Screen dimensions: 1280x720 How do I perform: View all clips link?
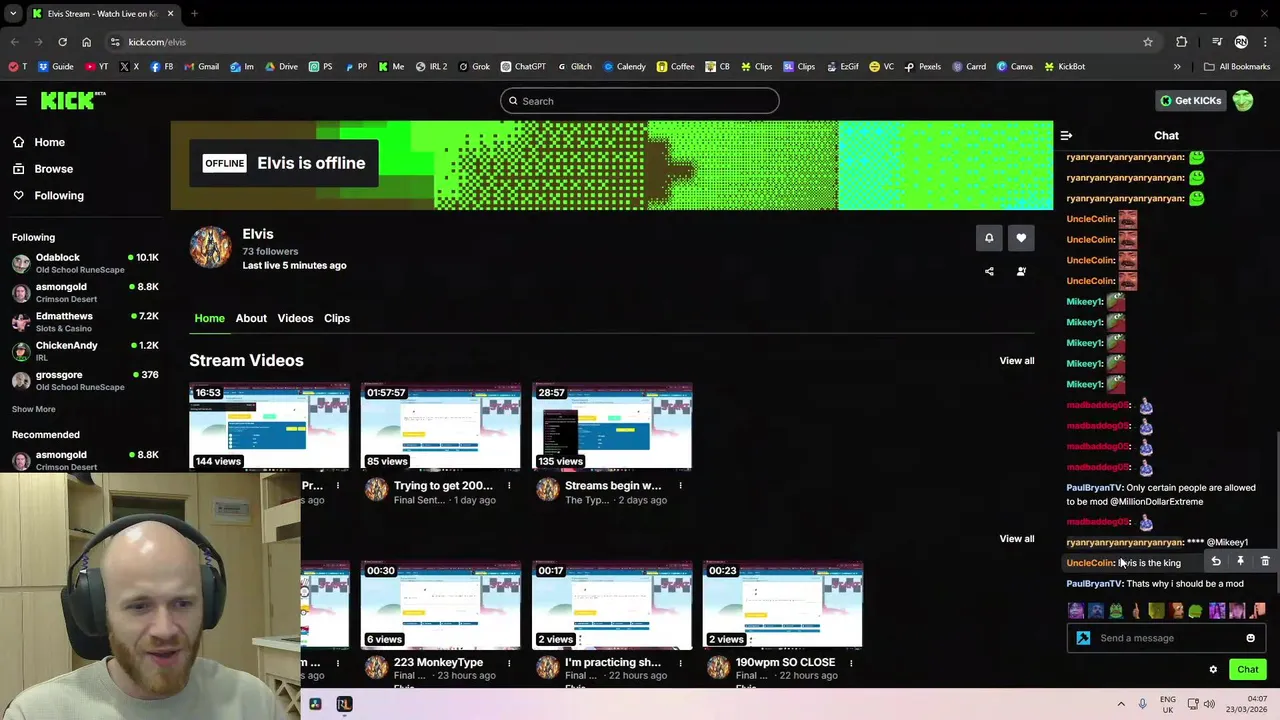click(1017, 539)
